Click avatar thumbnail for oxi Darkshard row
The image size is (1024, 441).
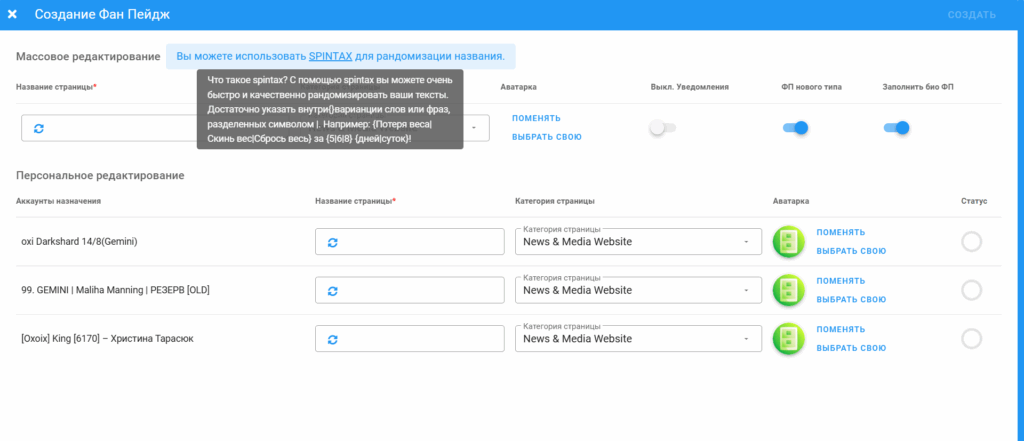tap(788, 242)
